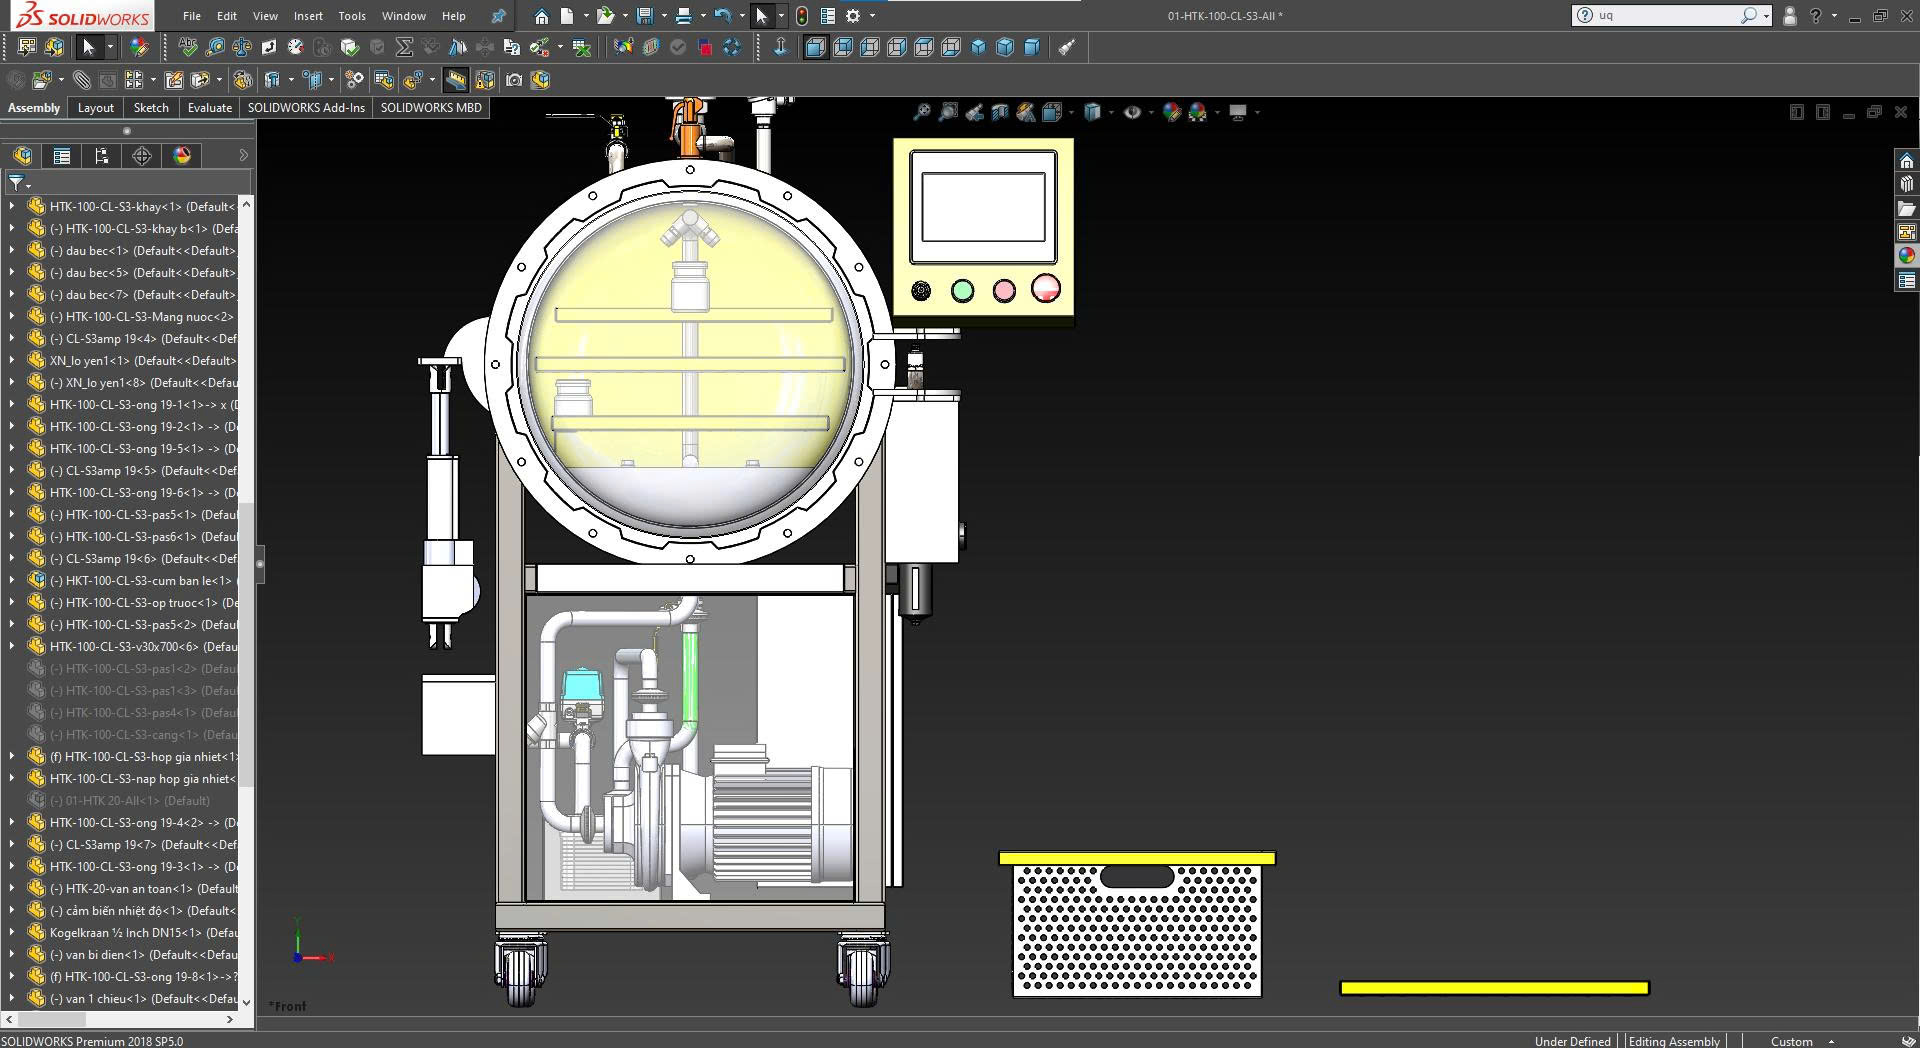Toggle the pushpin to pin the menu bar
Image resolution: width=1920 pixels, height=1048 pixels.
click(x=498, y=16)
